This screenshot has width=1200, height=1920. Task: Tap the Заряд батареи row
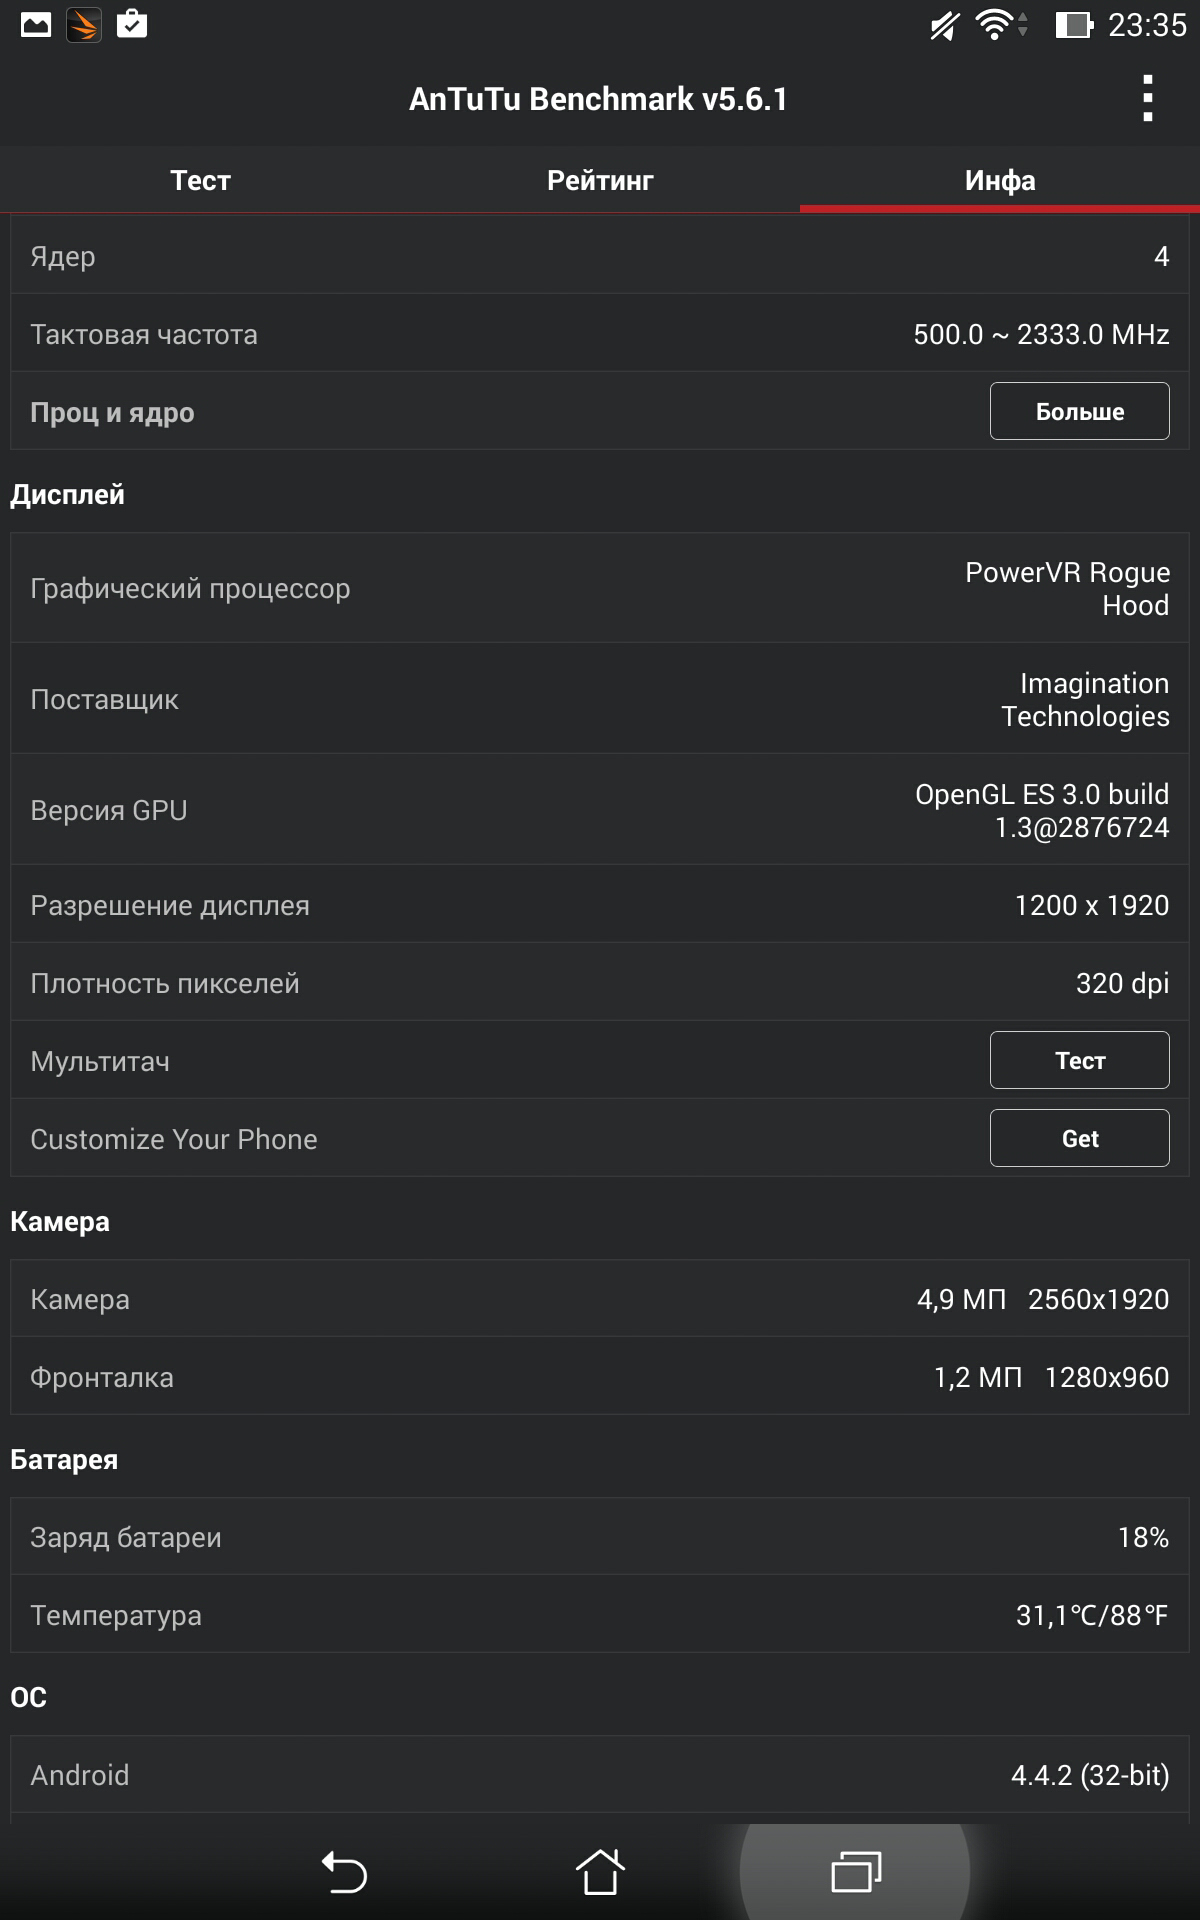pos(600,1536)
